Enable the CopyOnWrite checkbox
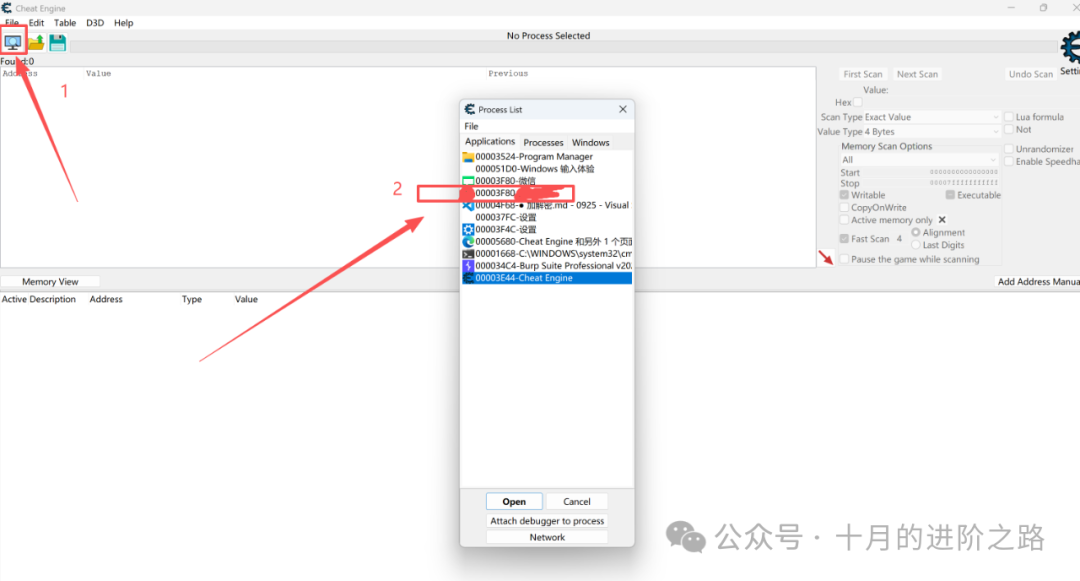Image resolution: width=1080 pixels, height=581 pixels. click(844, 207)
